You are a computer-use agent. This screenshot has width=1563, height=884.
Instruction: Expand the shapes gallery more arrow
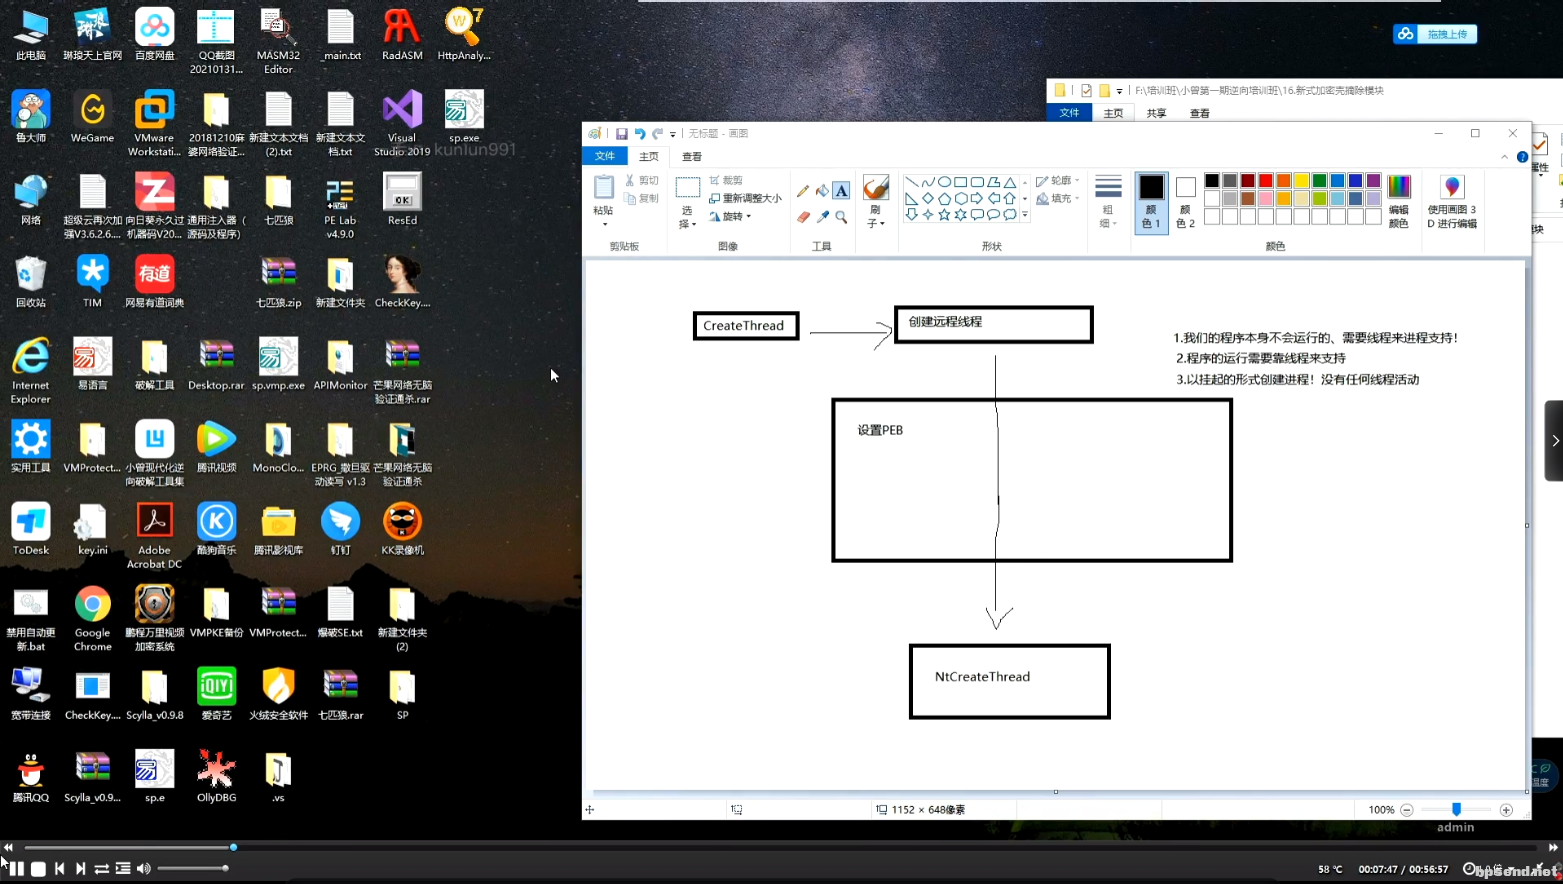1025,214
